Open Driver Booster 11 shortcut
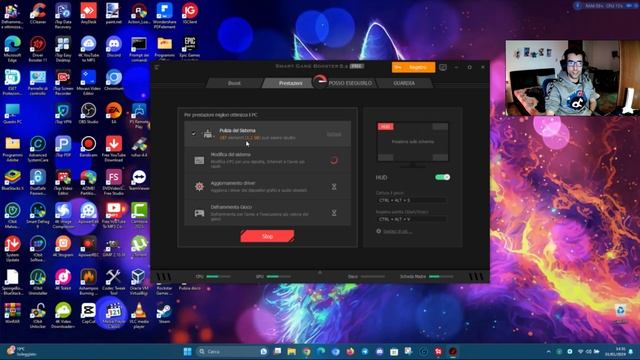 38,48
